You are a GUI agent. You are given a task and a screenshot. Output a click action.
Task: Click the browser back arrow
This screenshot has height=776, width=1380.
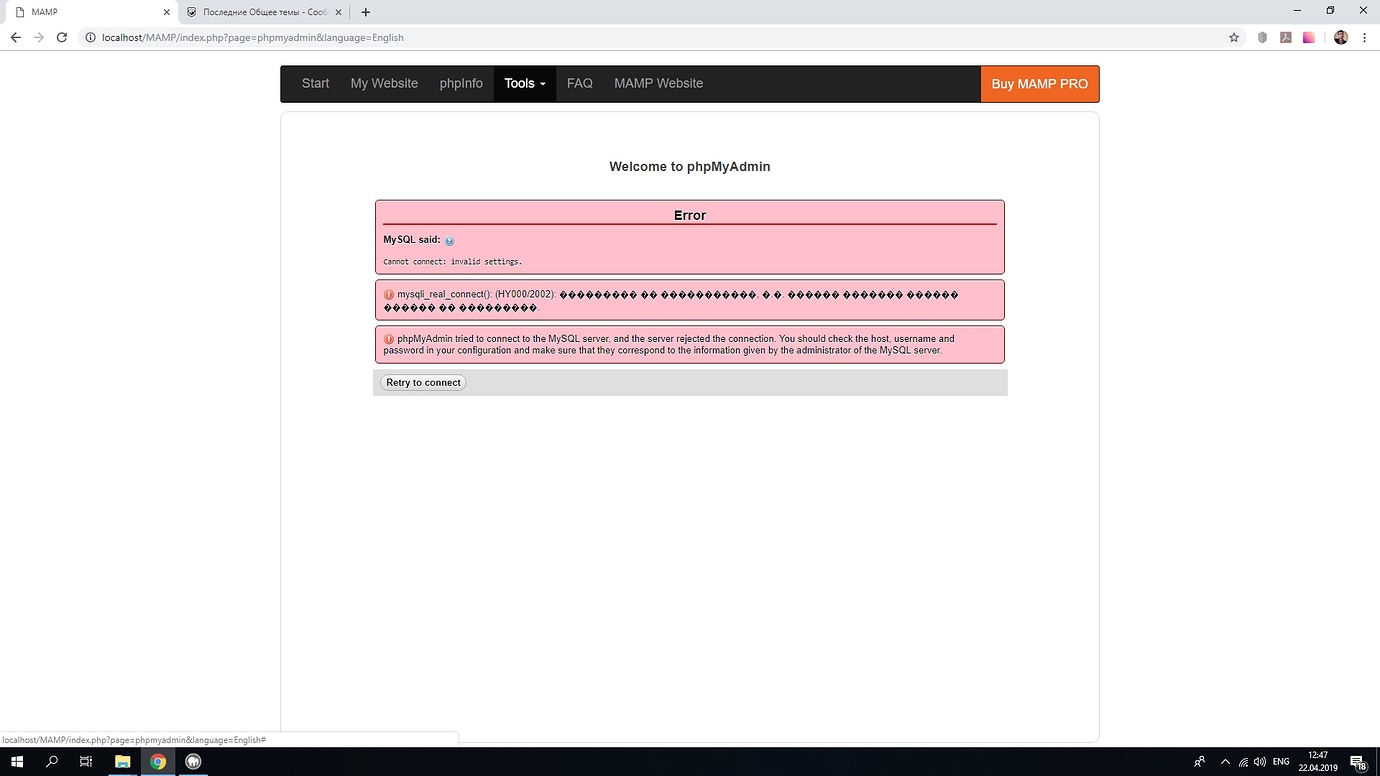tap(15, 37)
